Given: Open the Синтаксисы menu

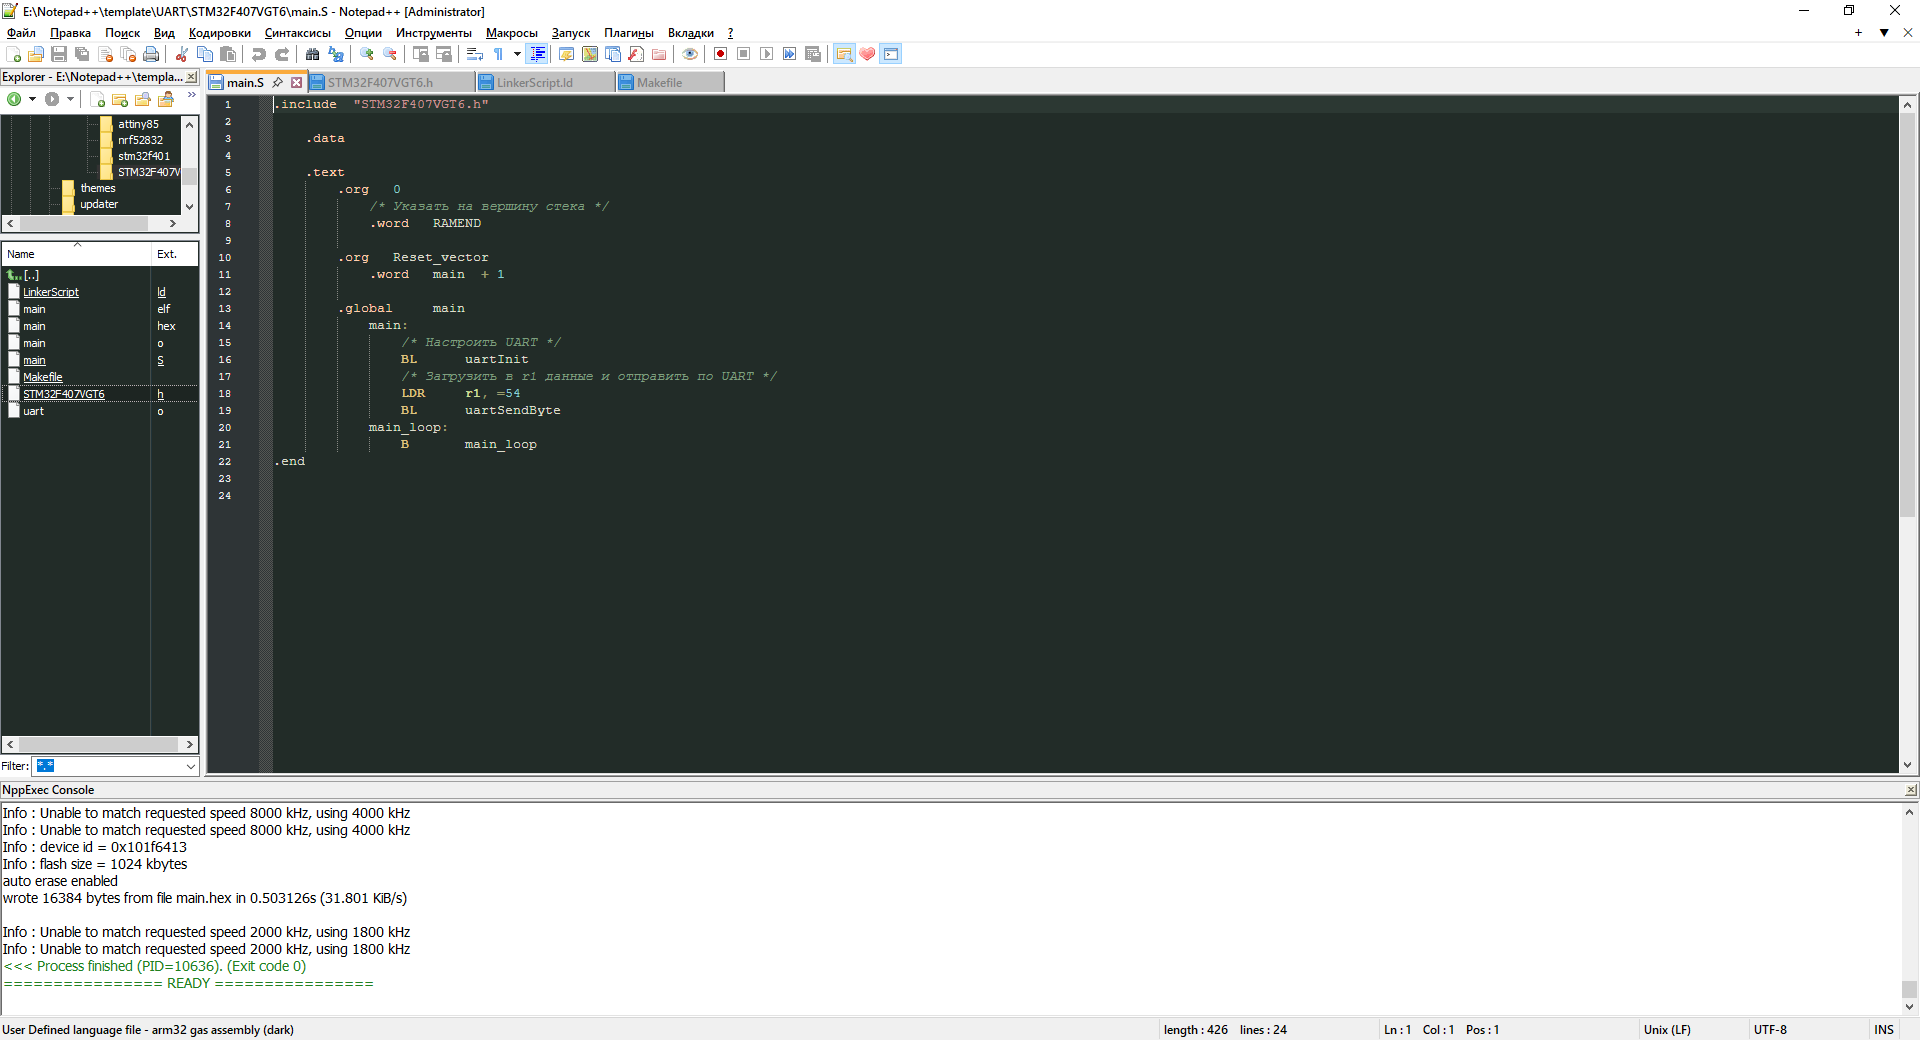Looking at the screenshot, I should click(x=297, y=33).
